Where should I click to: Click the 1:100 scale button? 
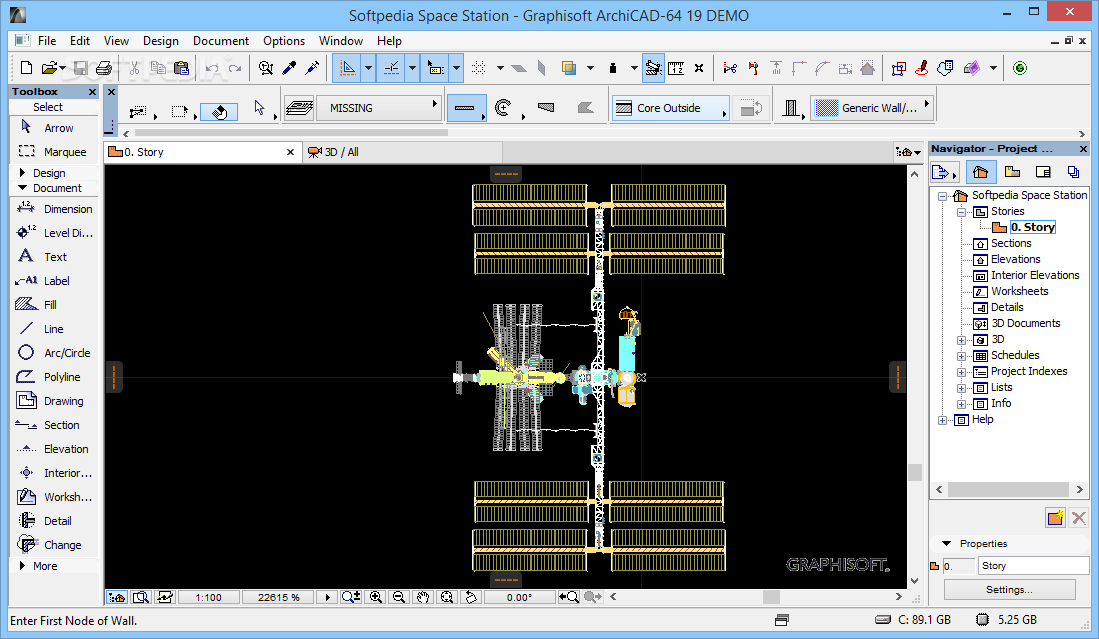click(208, 597)
